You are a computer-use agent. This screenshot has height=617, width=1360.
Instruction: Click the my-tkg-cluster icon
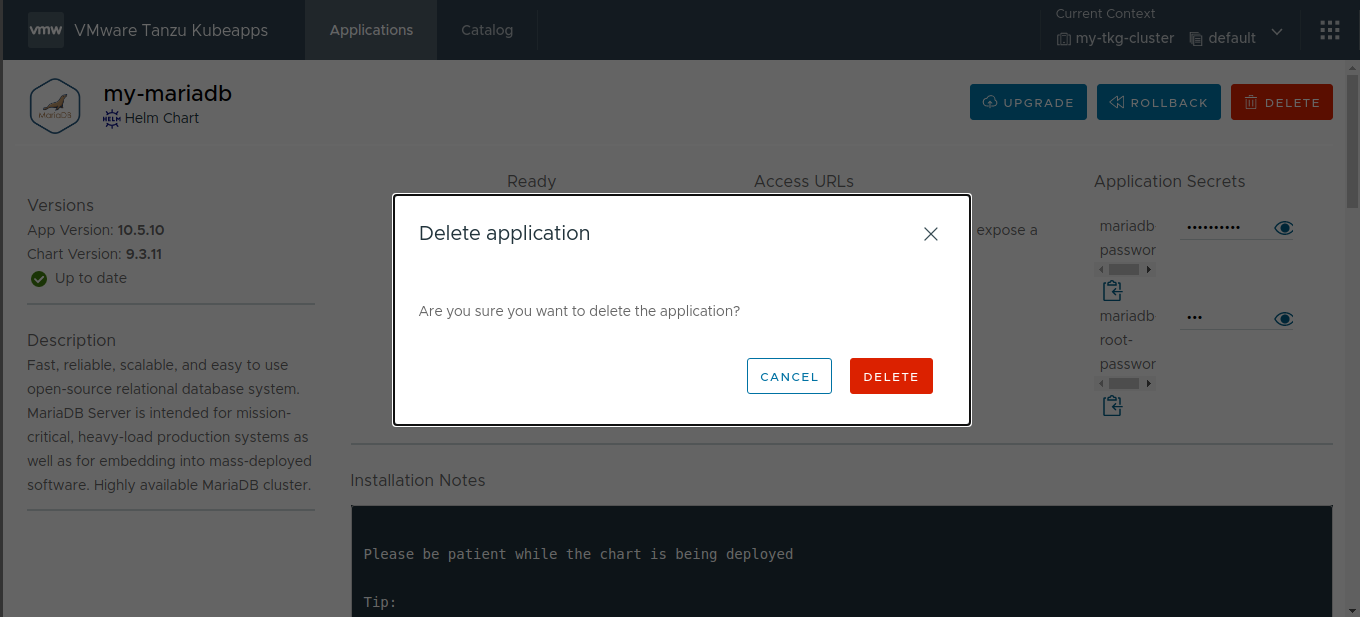(x=1062, y=38)
